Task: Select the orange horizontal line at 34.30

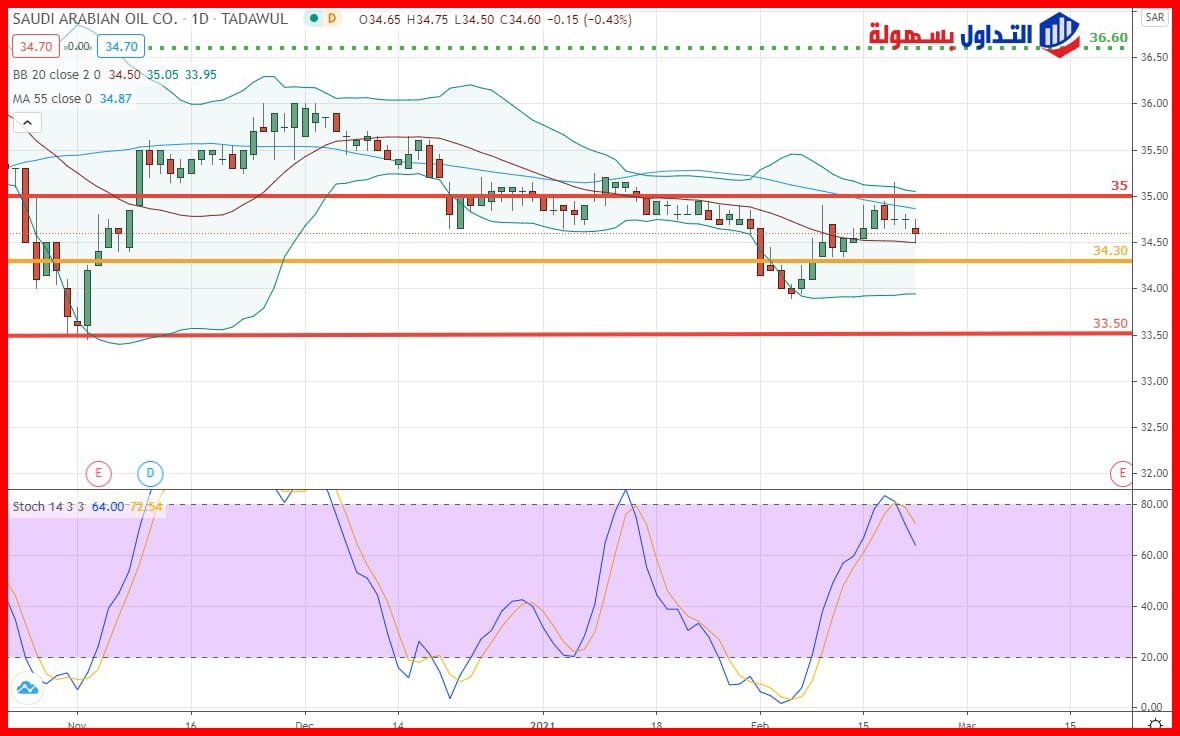Action: 569,261
